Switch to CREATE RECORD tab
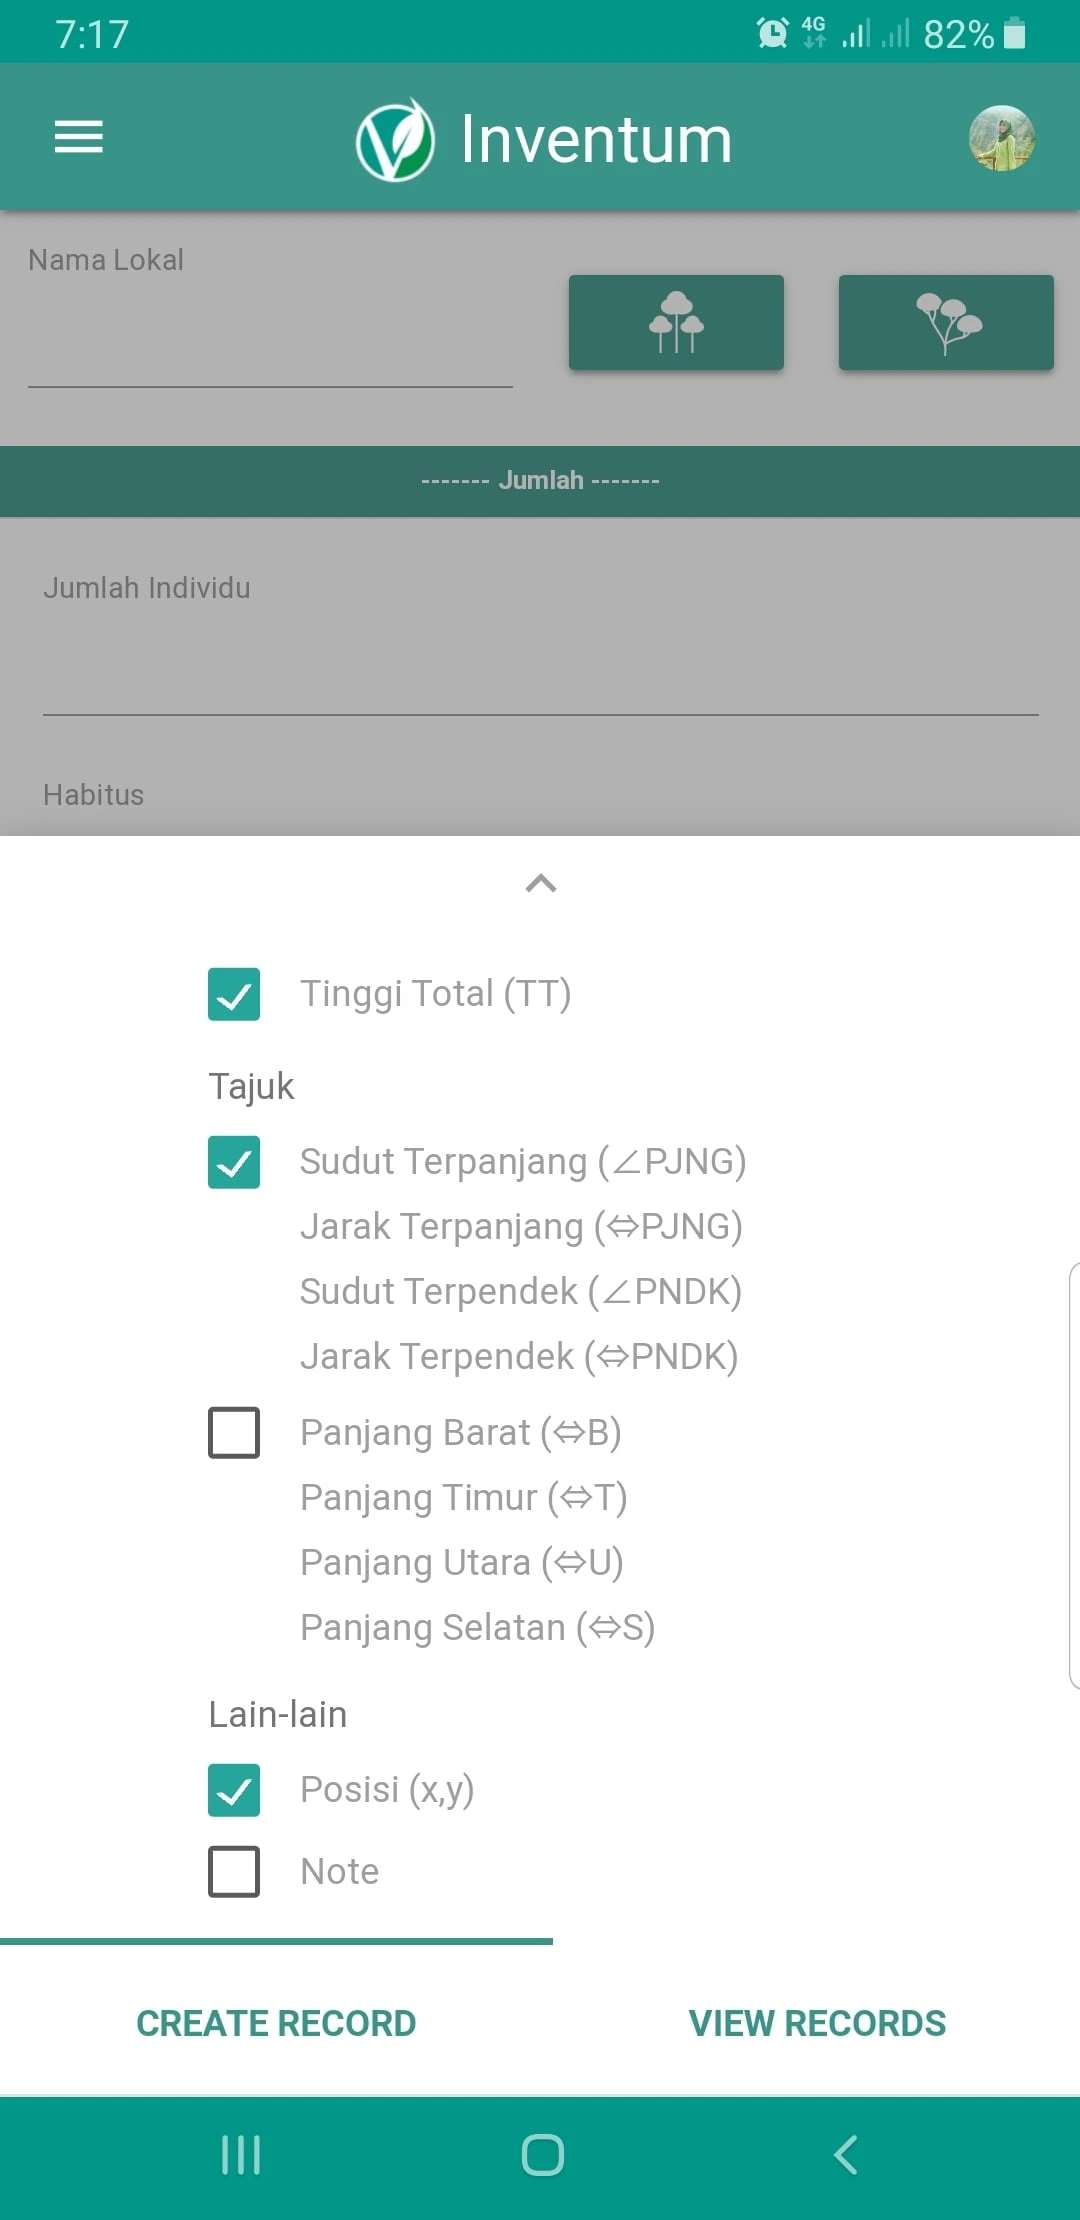This screenshot has height=2220, width=1080. click(275, 2022)
